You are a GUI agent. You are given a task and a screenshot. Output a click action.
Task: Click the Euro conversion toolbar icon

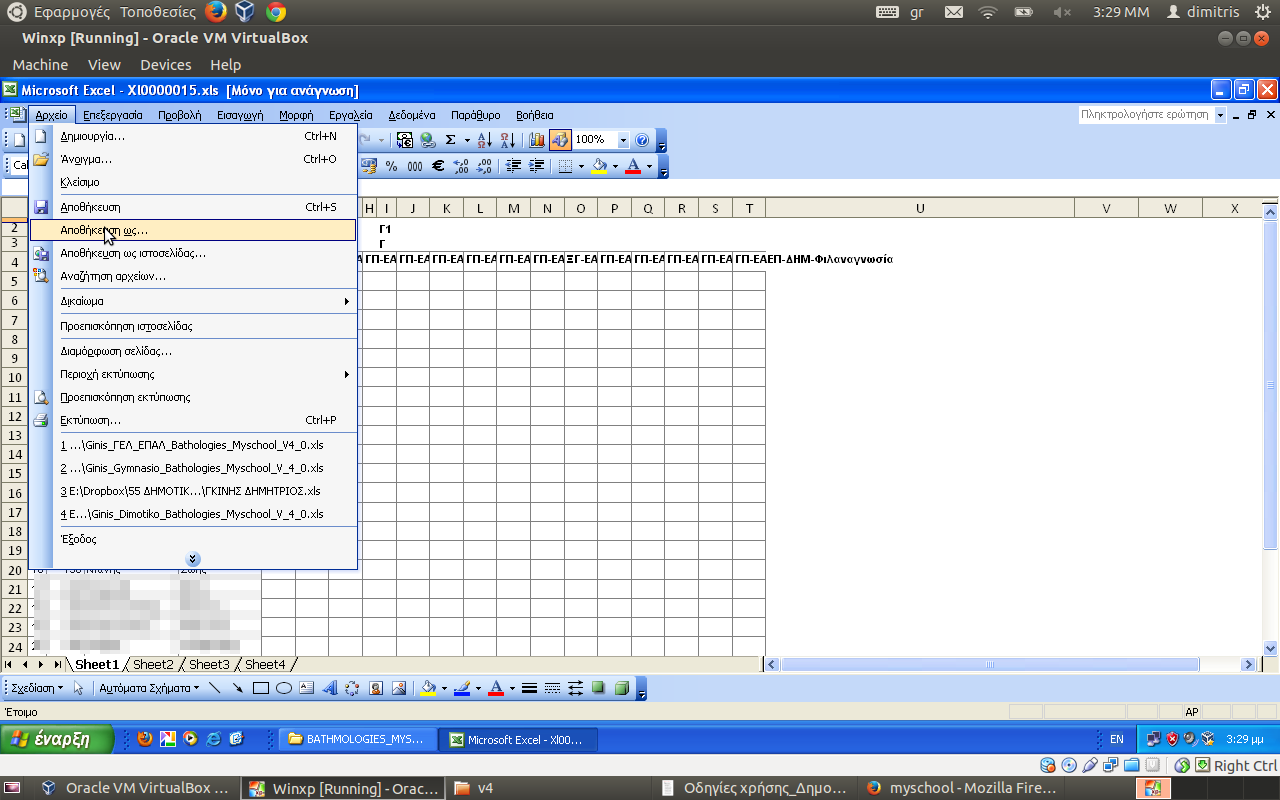tap(405, 140)
